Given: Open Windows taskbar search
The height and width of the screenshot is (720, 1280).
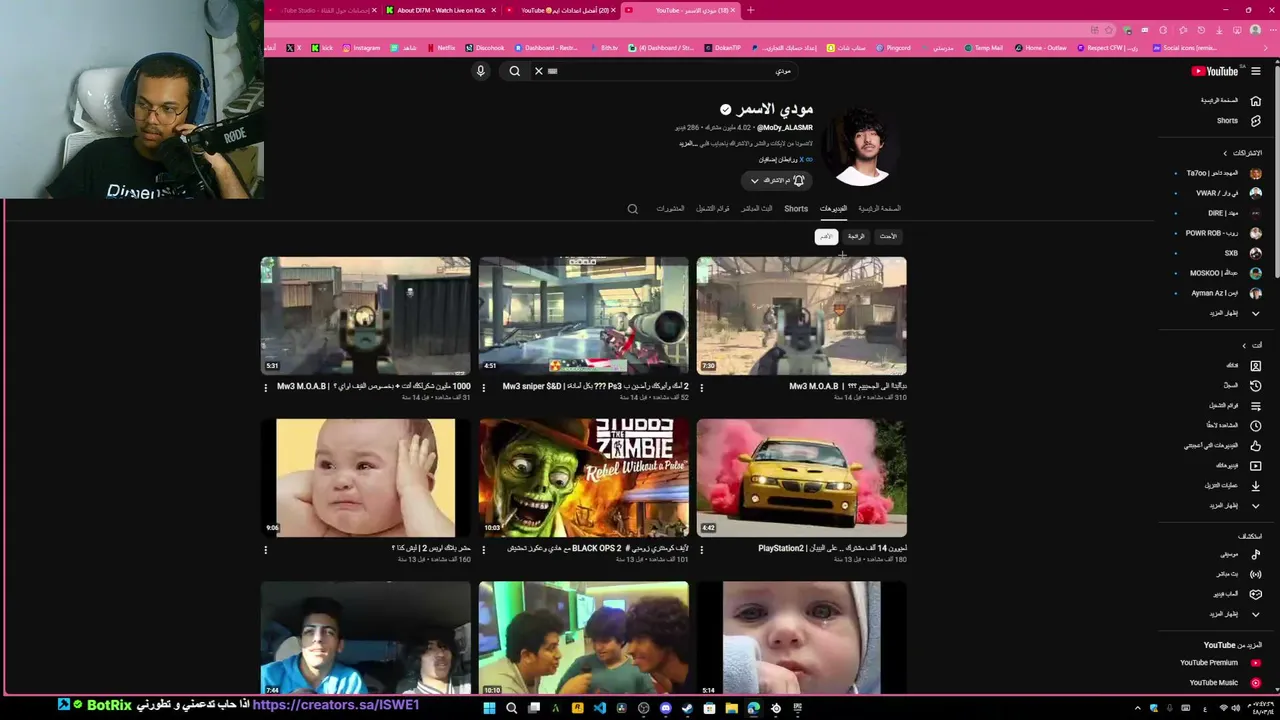Looking at the screenshot, I should click(511, 708).
